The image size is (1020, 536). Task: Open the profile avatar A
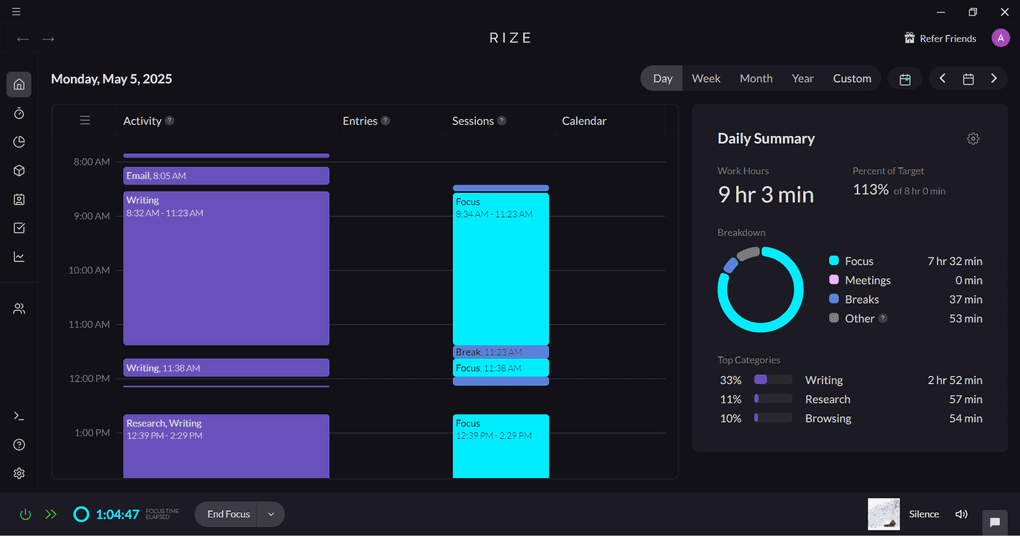[1000, 38]
